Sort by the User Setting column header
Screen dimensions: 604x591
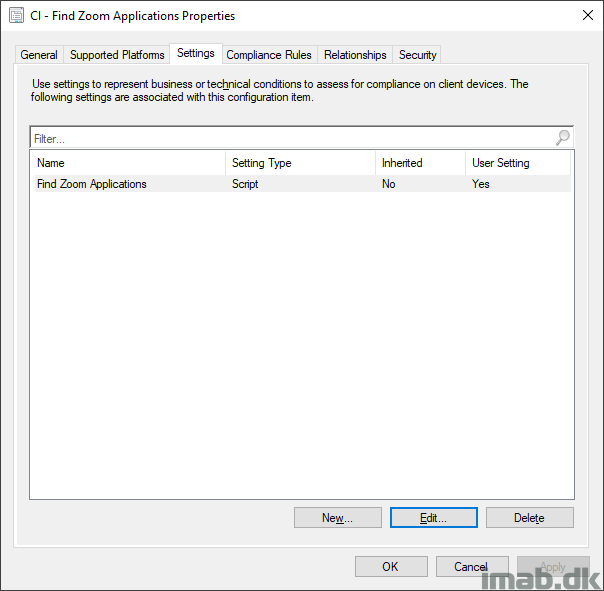(x=518, y=163)
